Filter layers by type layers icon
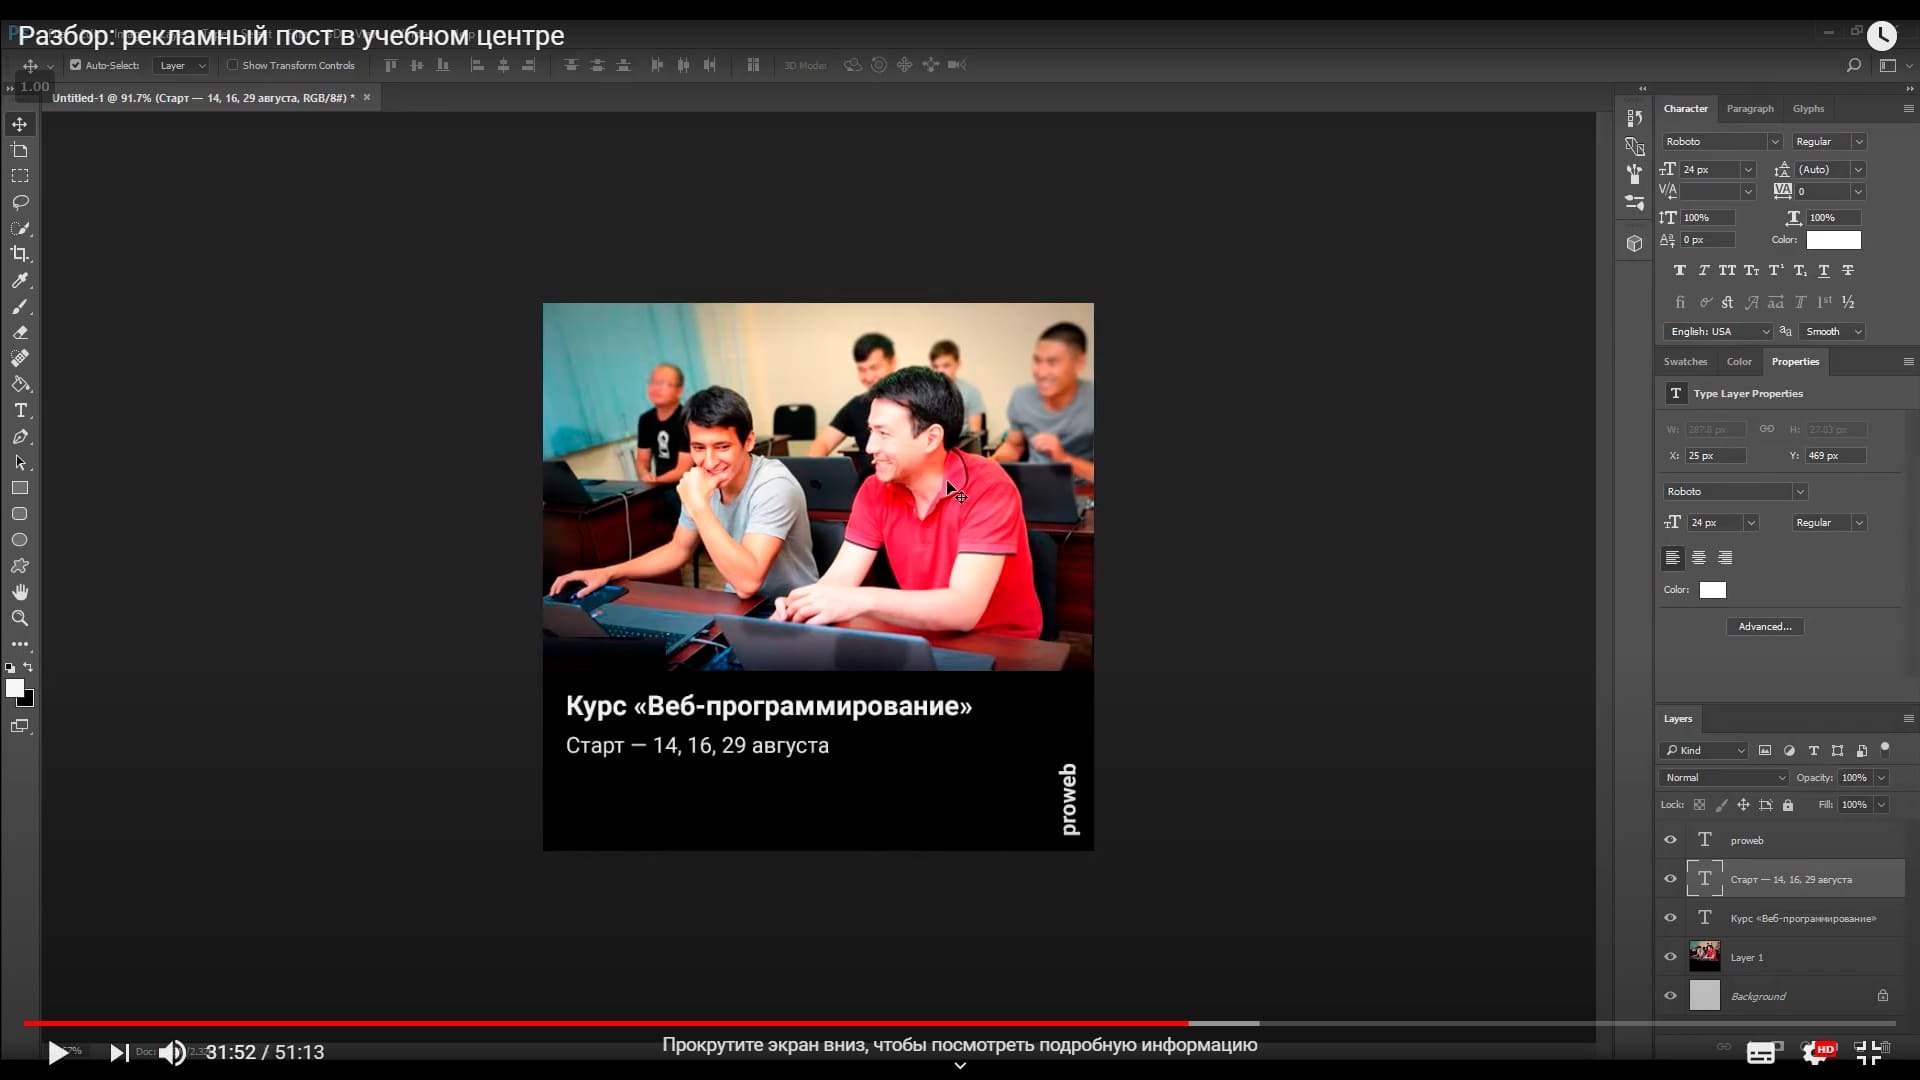Viewport: 1920px width, 1080px height. 1813,751
